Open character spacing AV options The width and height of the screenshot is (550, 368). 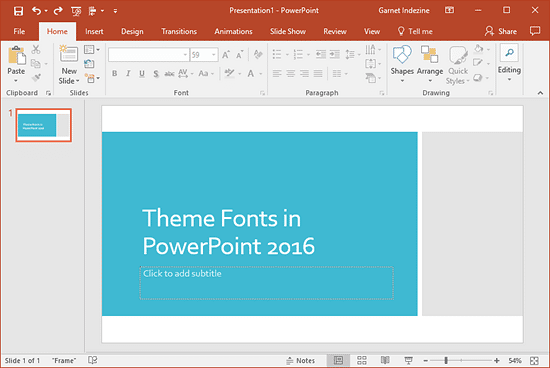186,74
